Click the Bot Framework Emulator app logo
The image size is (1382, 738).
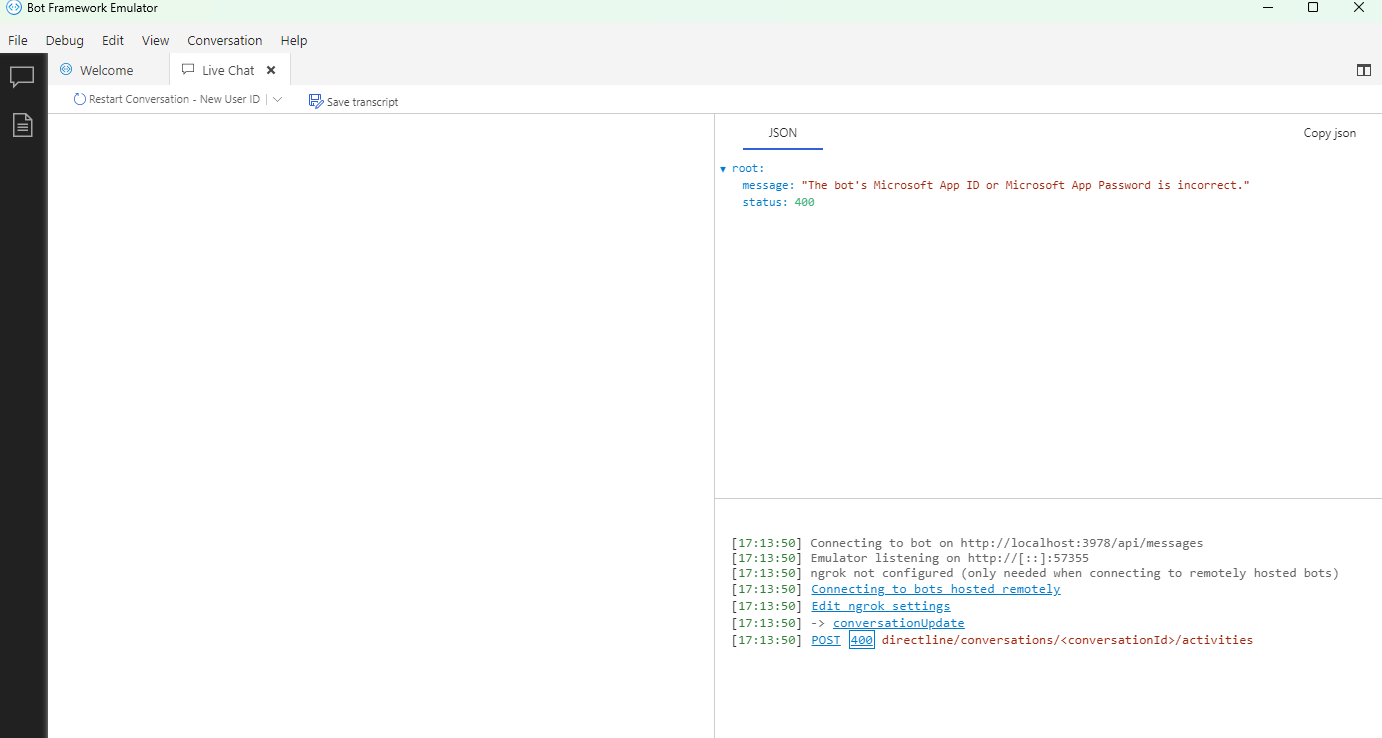tap(14, 8)
